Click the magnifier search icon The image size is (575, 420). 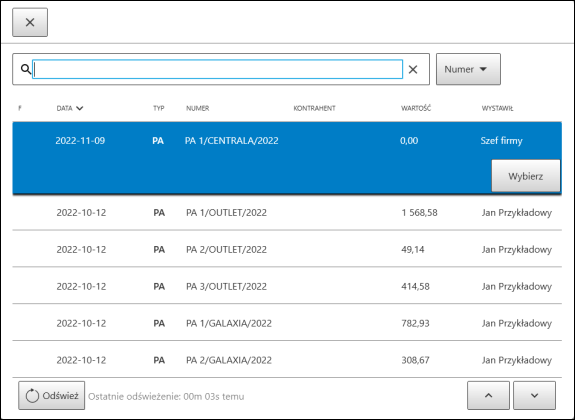(25, 69)
